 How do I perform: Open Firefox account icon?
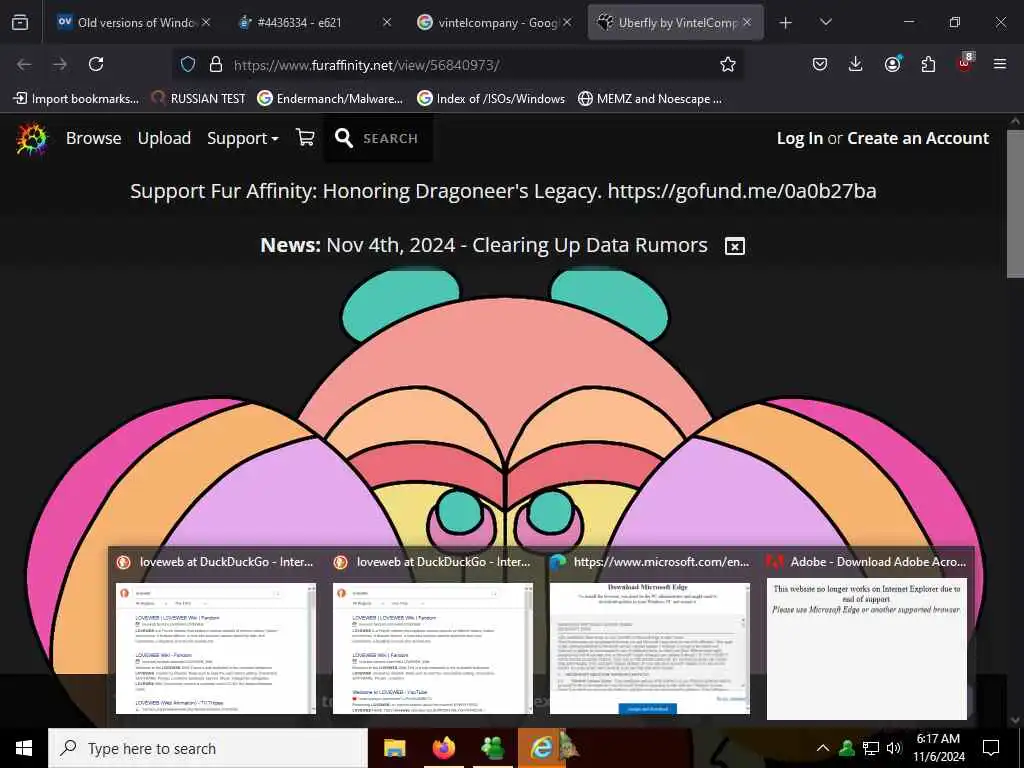tap(892, 64)
